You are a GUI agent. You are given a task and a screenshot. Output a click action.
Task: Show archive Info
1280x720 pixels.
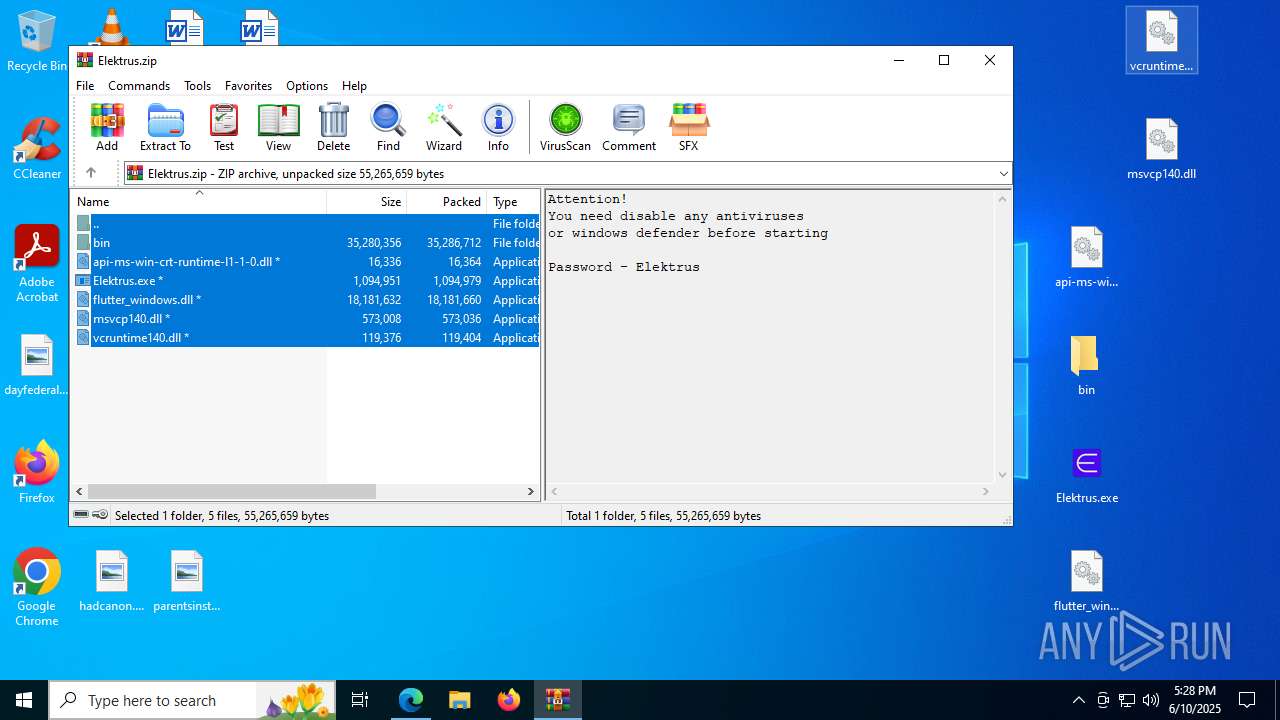pyautogui.click(x=498, y=127)
